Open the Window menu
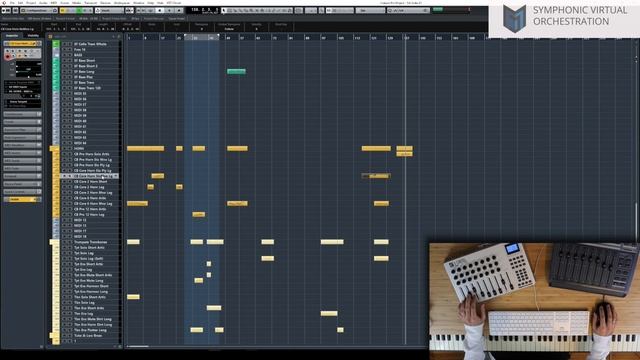Viewport: 640px width, 360px height. 138,3
